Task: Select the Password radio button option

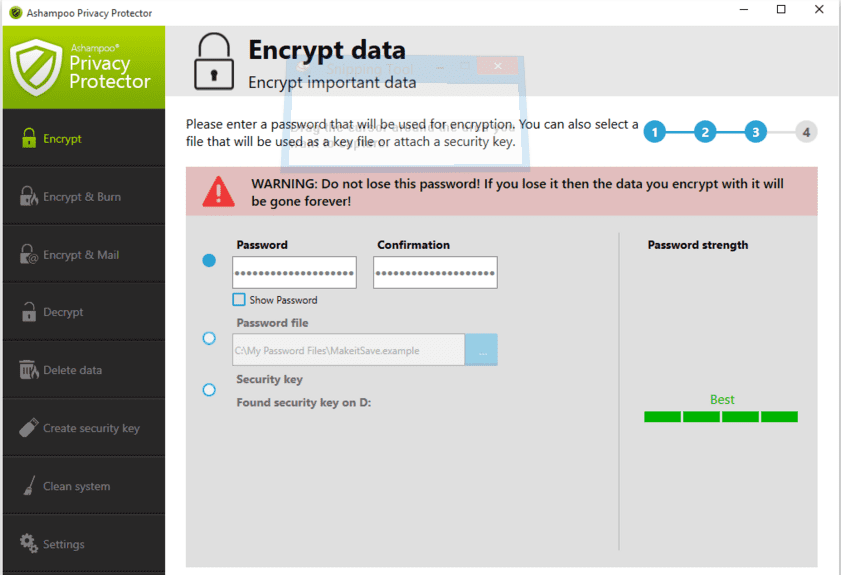Action: click(209, 261)
